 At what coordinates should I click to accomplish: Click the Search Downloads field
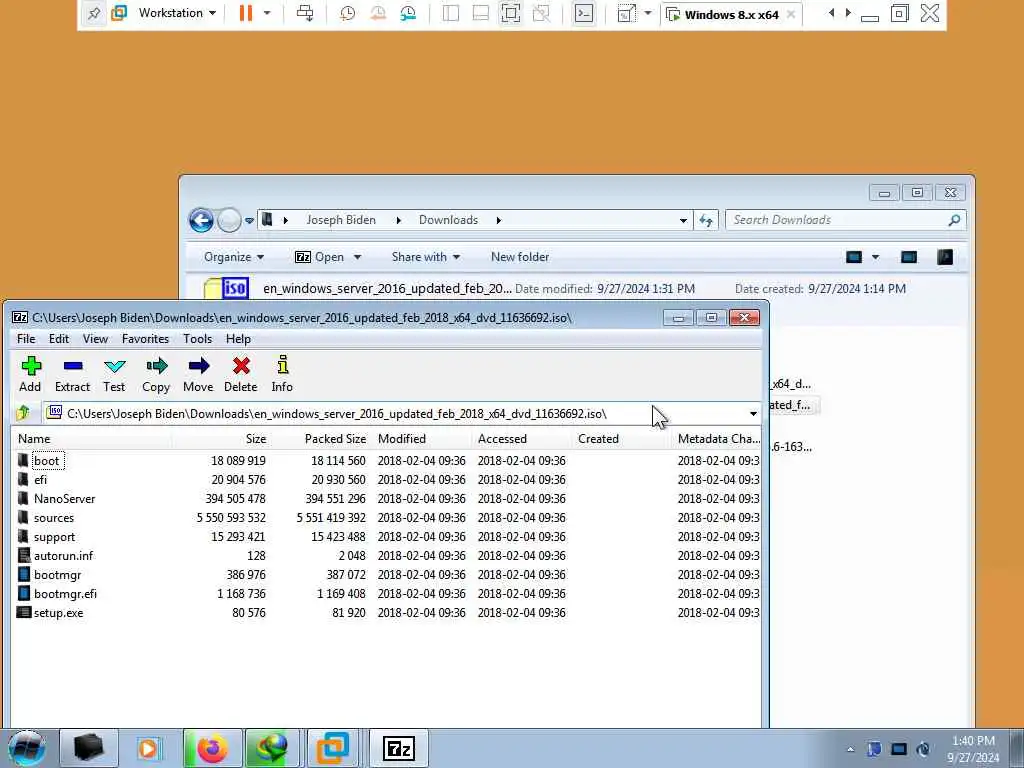[846, 220]
